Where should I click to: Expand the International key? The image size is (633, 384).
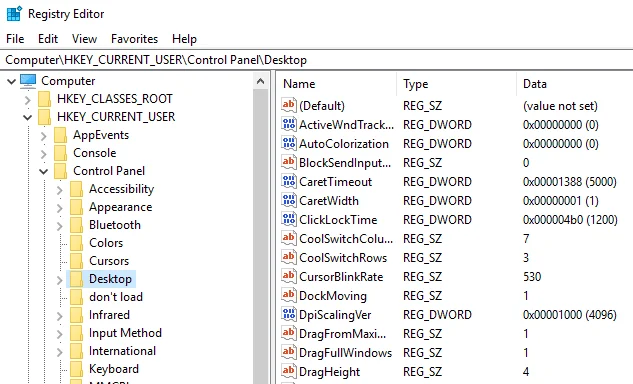(x=60, y=352)
